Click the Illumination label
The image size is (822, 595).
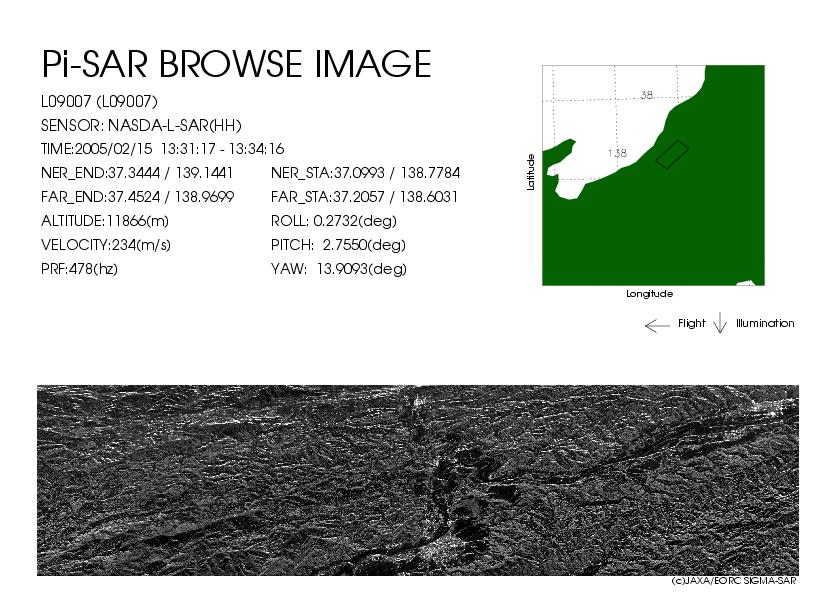(765, 323)
